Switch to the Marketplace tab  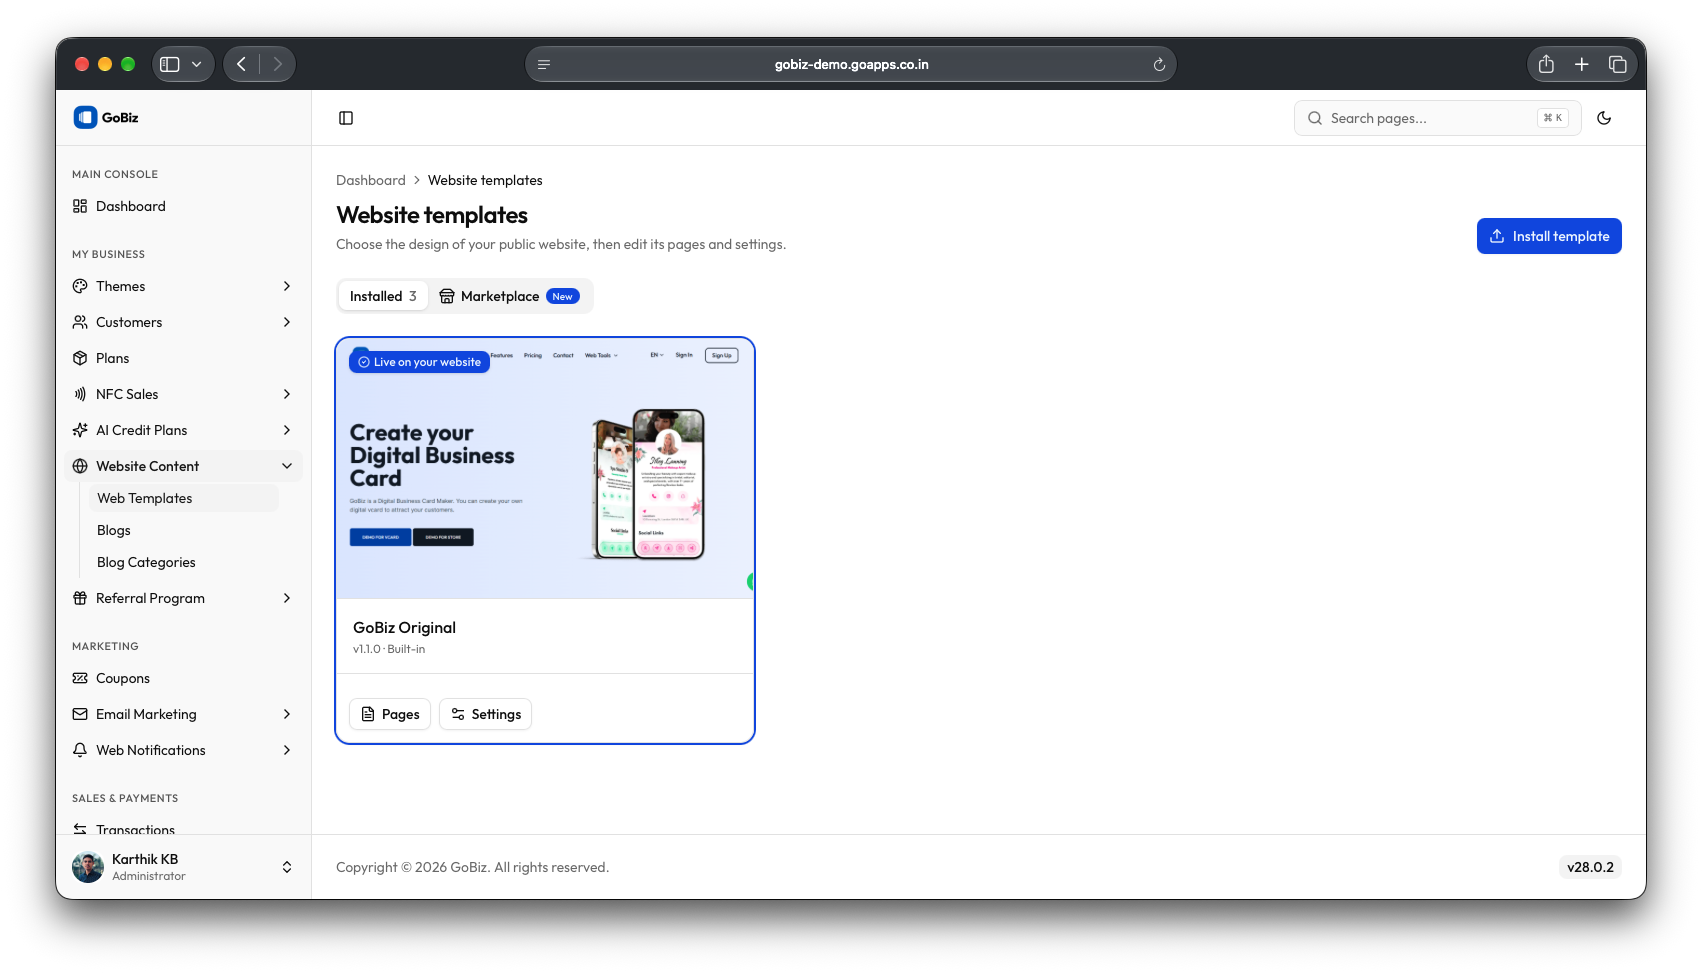[509, 296]
